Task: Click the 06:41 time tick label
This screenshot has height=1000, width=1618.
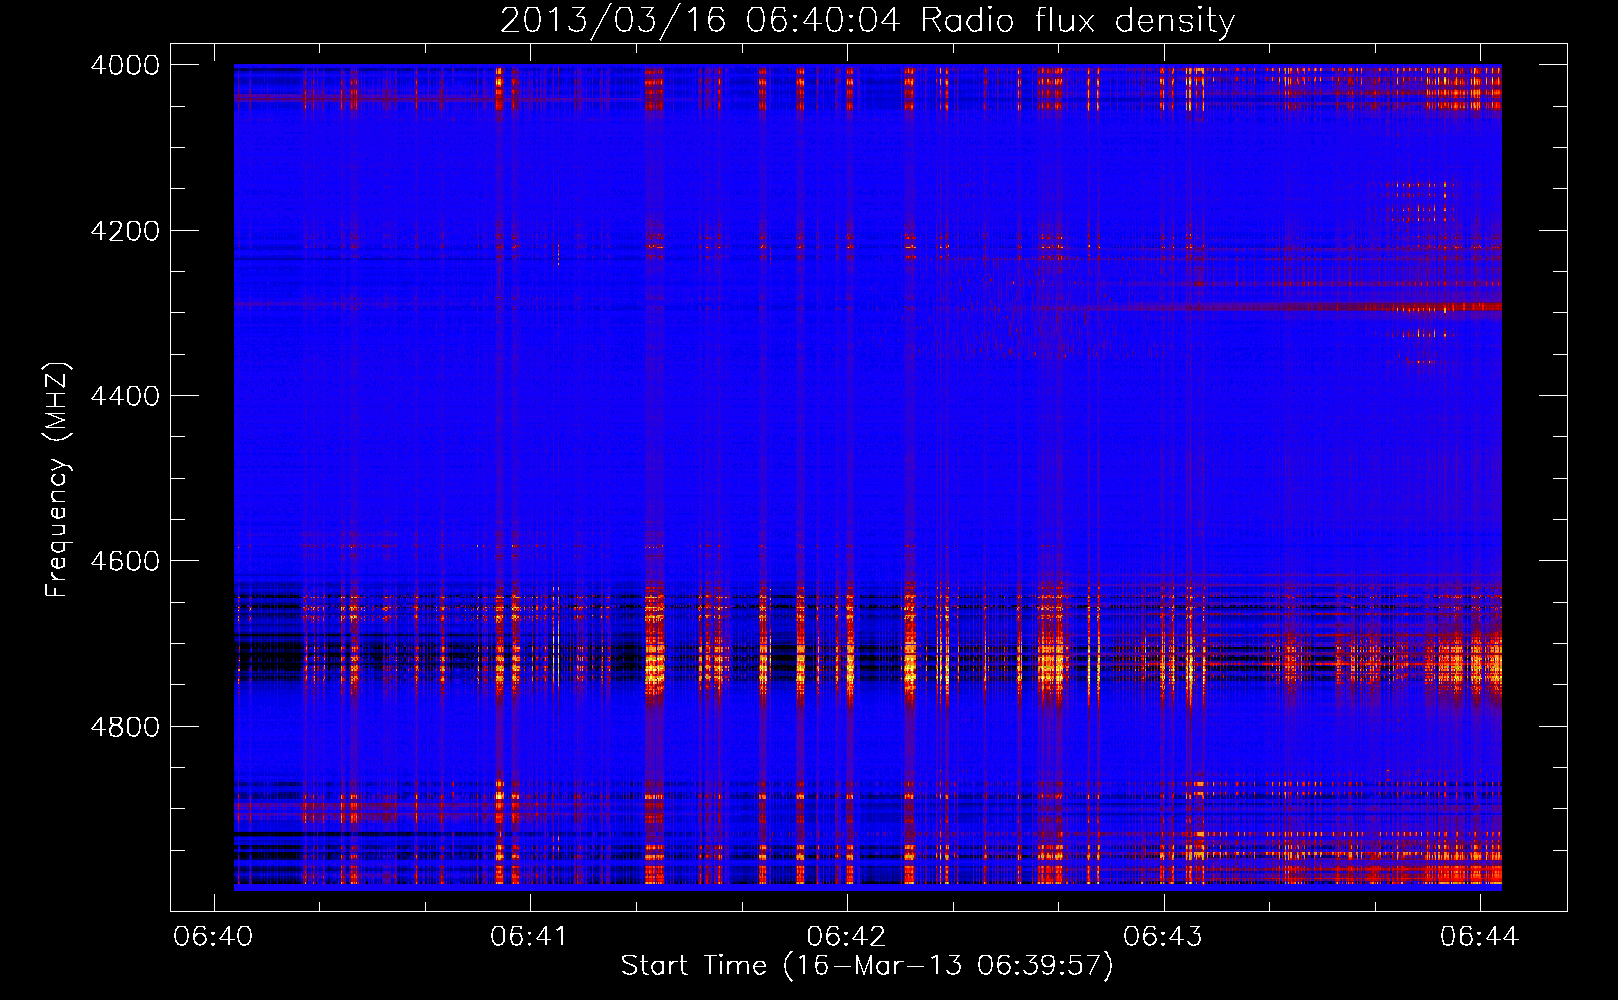Action: pyautogui.click(x=529, y=936)
